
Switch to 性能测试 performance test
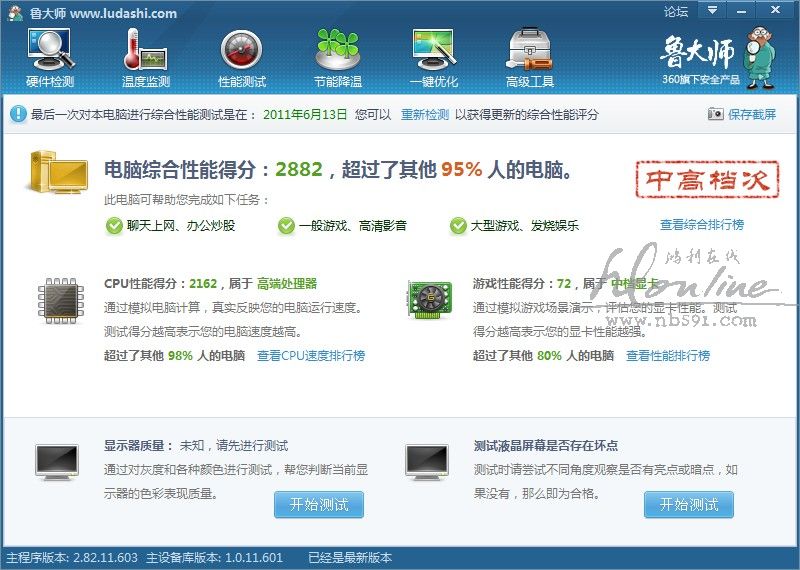[242, 58]
